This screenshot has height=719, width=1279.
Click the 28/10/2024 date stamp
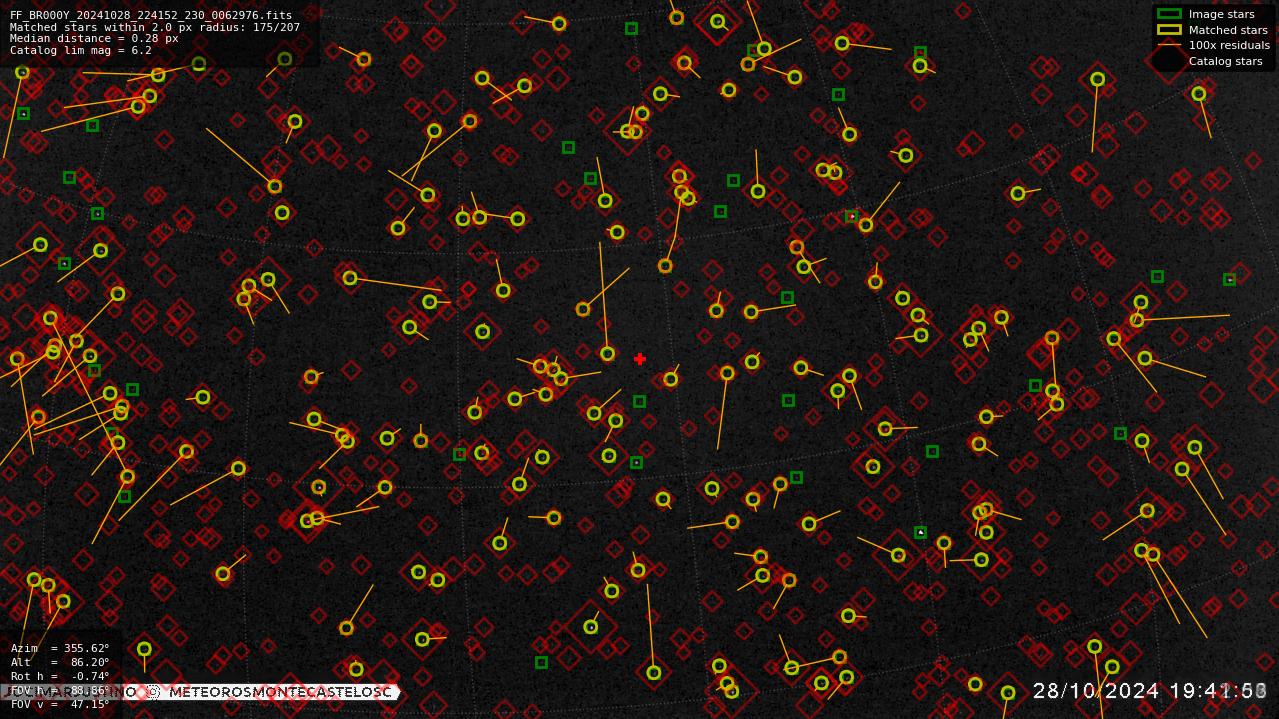1096,691
